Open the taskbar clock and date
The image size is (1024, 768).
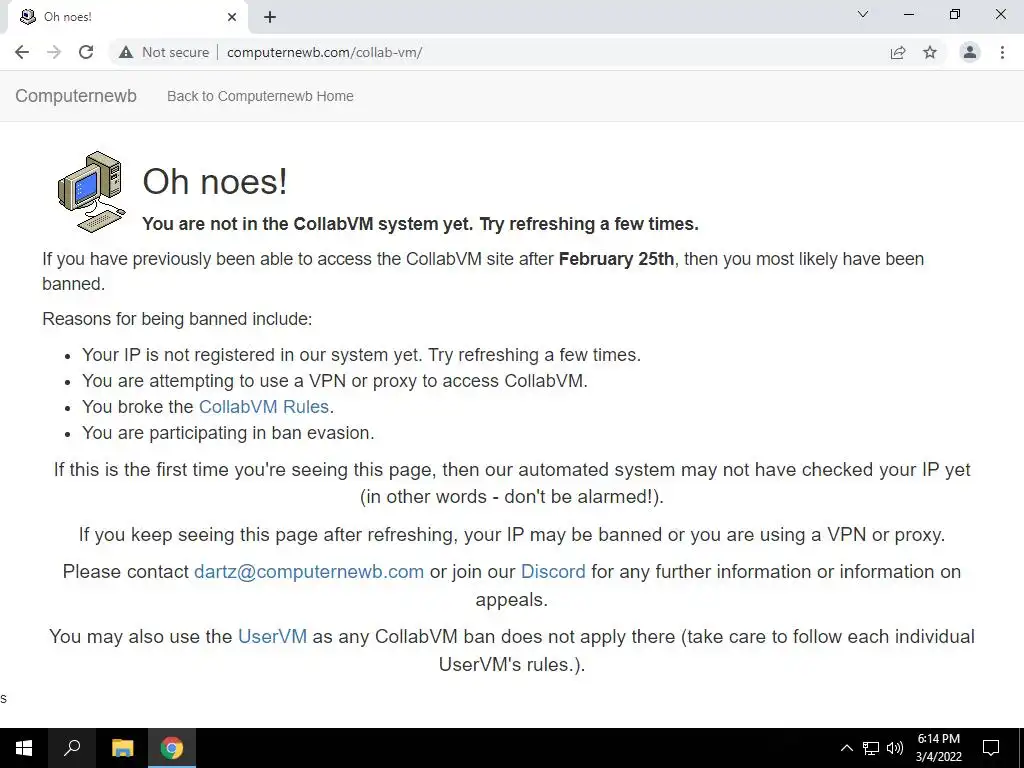click(938, 748)
